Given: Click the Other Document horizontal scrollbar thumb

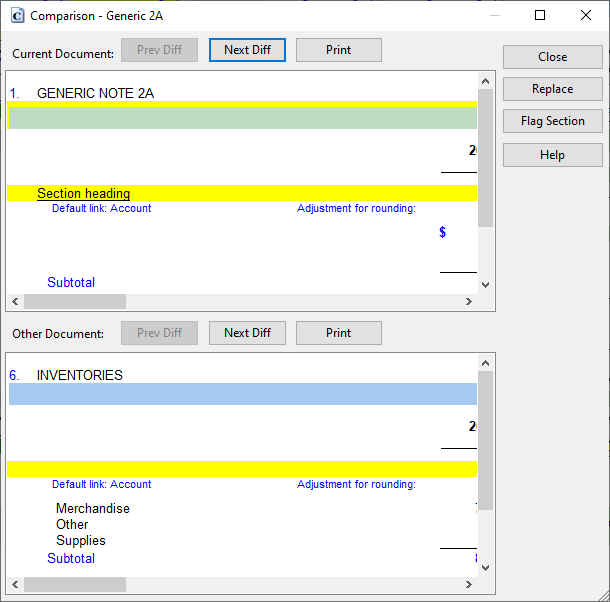Looking at the screenshot, I should tap(75, 584).
